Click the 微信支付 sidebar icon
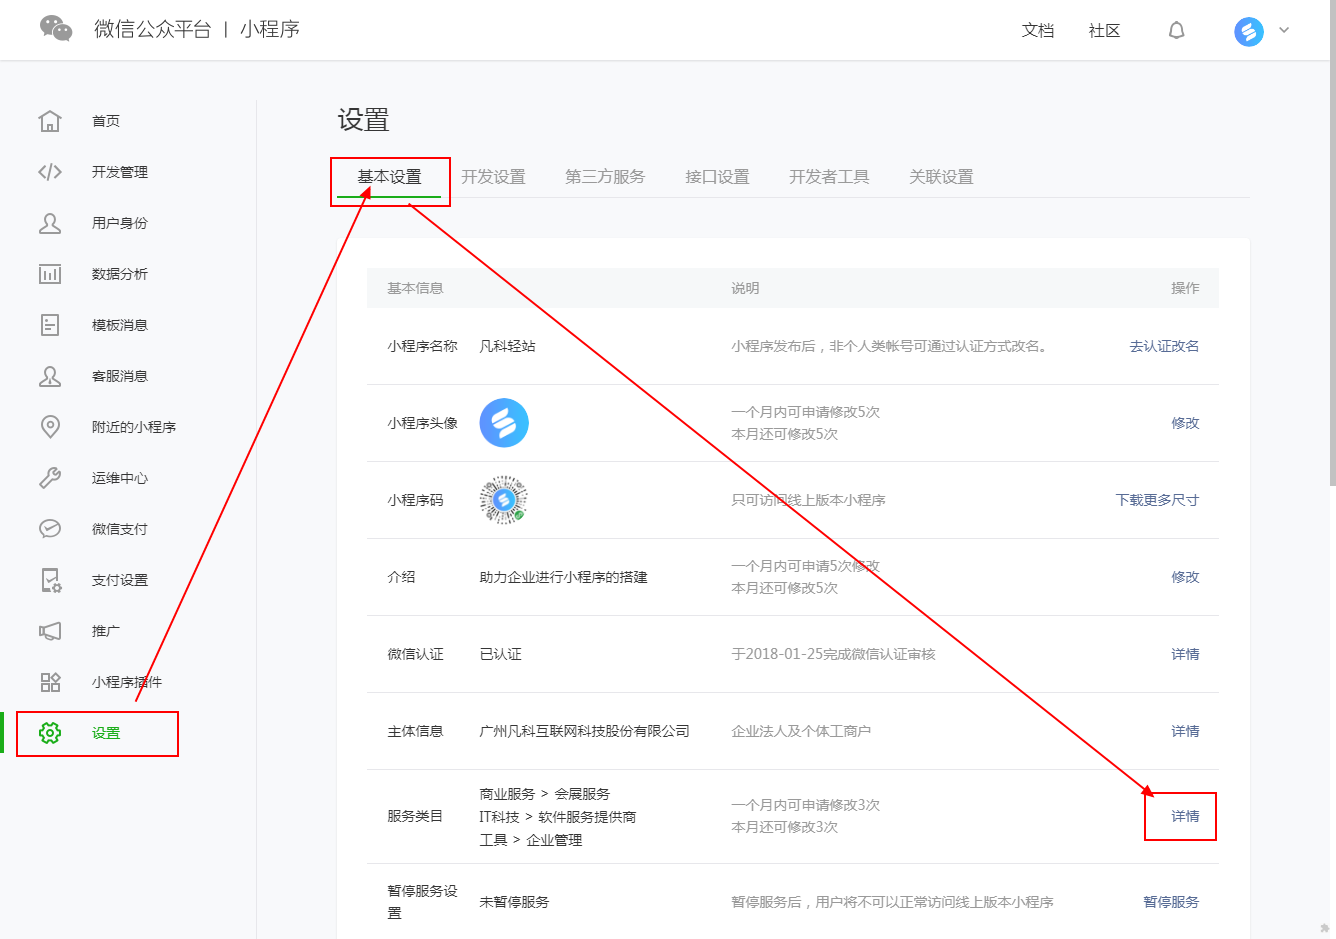 click(x=50, y=529)
